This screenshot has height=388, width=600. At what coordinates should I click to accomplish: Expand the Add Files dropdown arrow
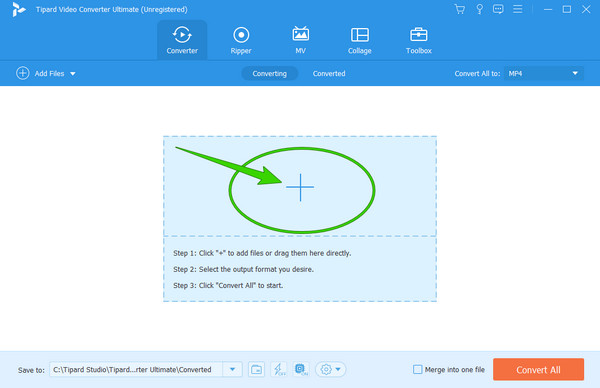[73, 73]
